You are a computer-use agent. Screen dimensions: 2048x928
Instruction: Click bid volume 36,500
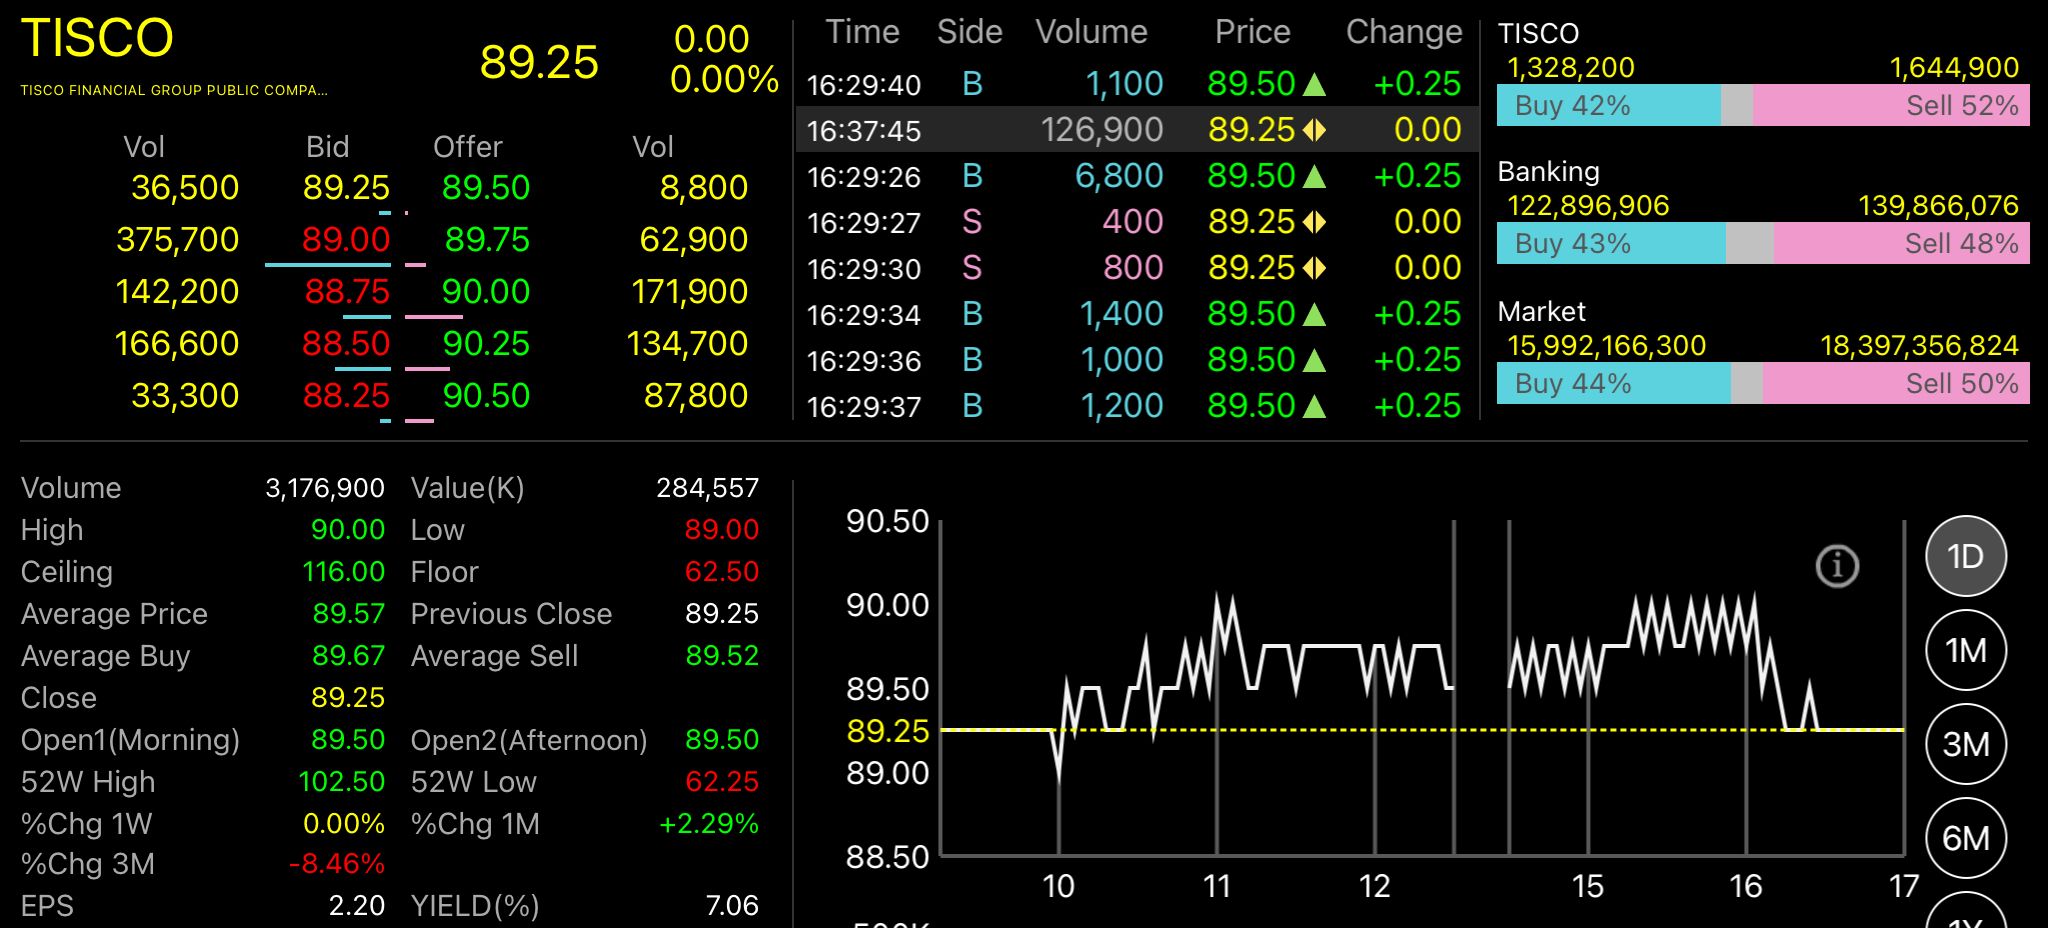pos(185,187)
